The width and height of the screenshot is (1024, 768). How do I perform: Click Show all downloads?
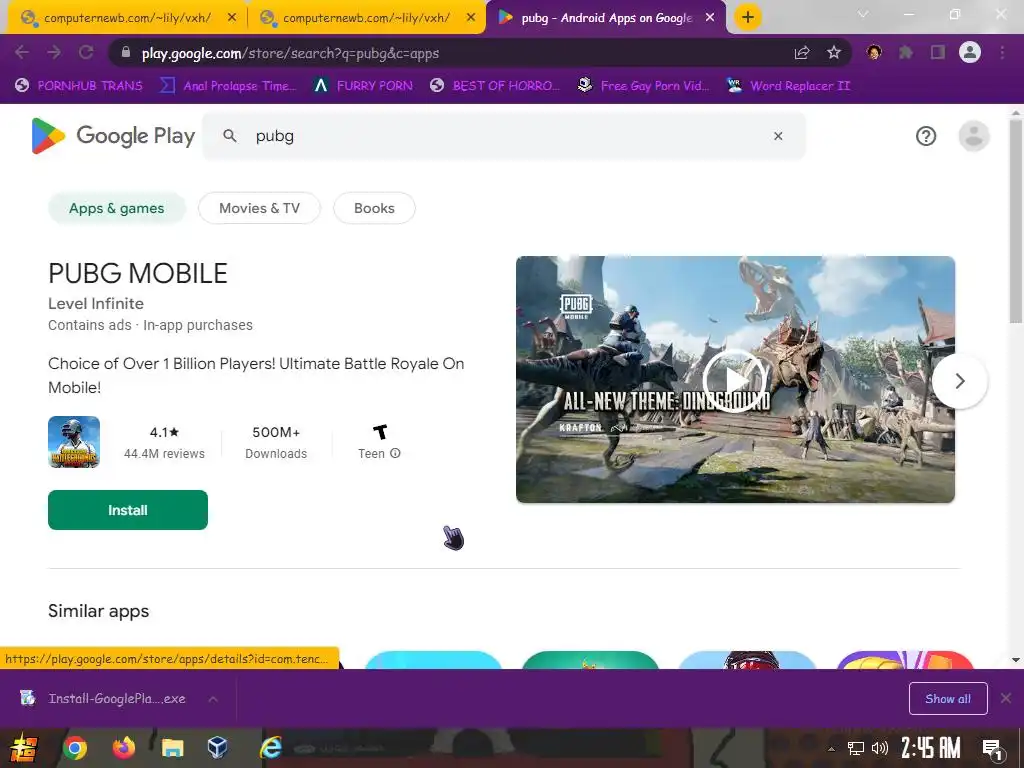[948, 699]
